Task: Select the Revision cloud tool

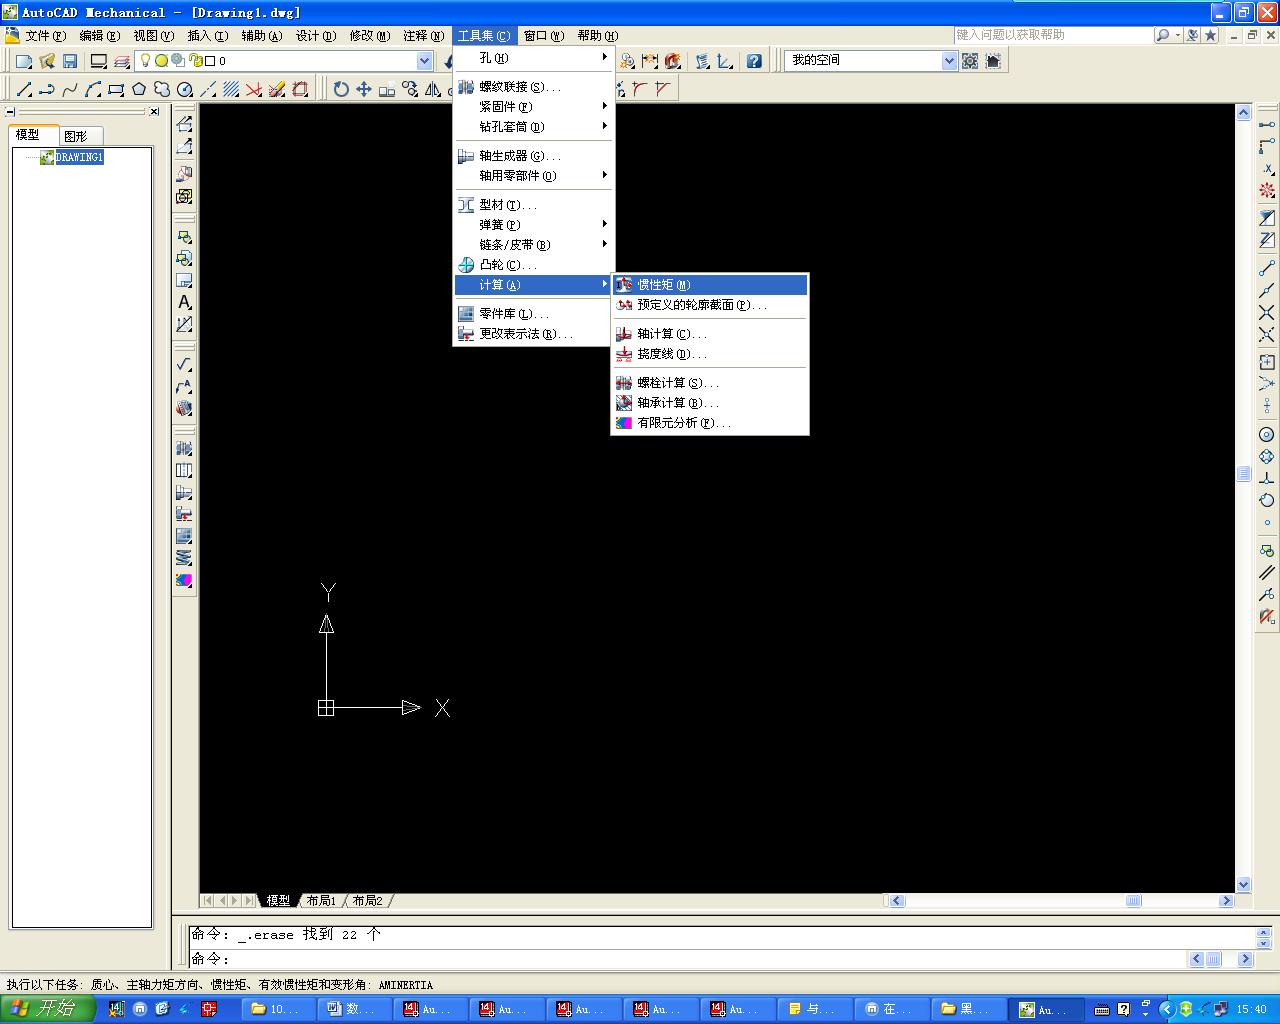Action: pos(162,89)
